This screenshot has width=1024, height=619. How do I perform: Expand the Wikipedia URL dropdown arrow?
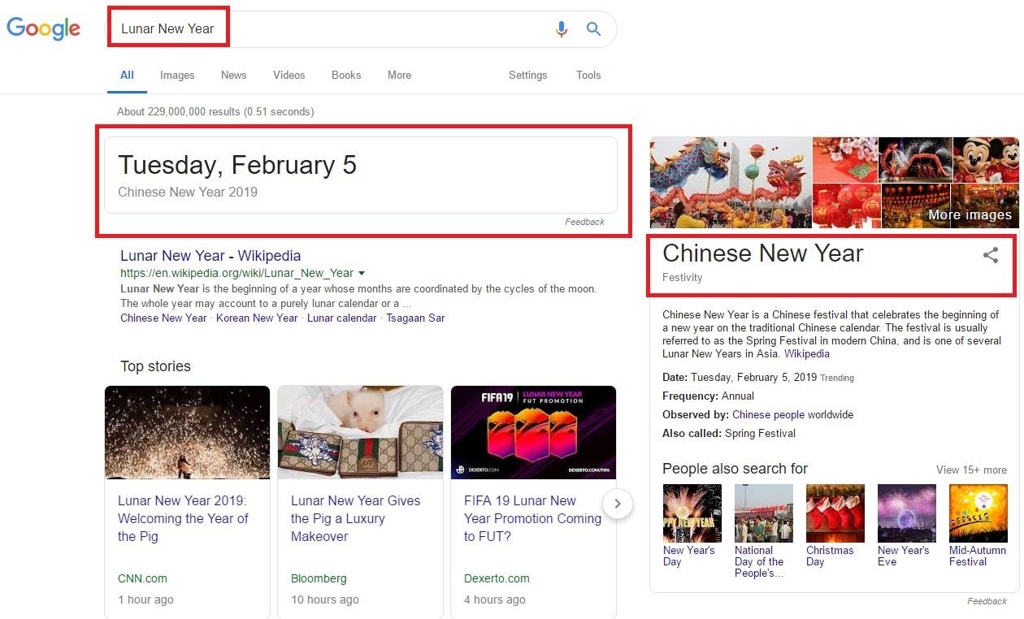pyautogui.click(x=361, y=273)
